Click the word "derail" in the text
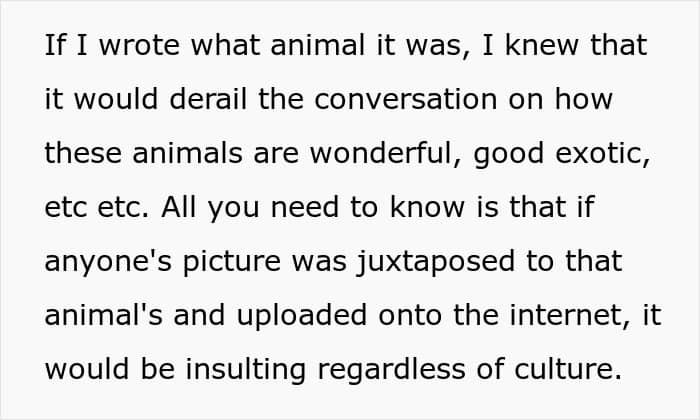The image size is (700, 420). 202,101
